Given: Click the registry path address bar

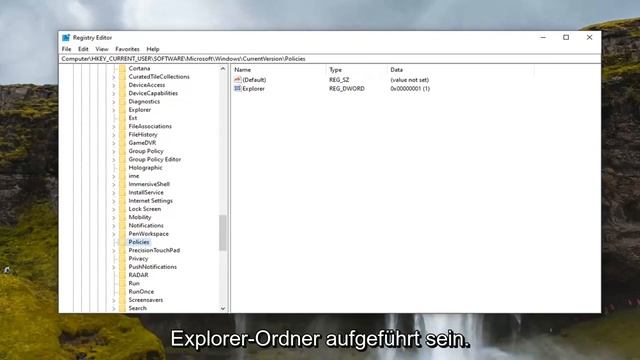Looking at the screenshot, I should click(330, 59).
